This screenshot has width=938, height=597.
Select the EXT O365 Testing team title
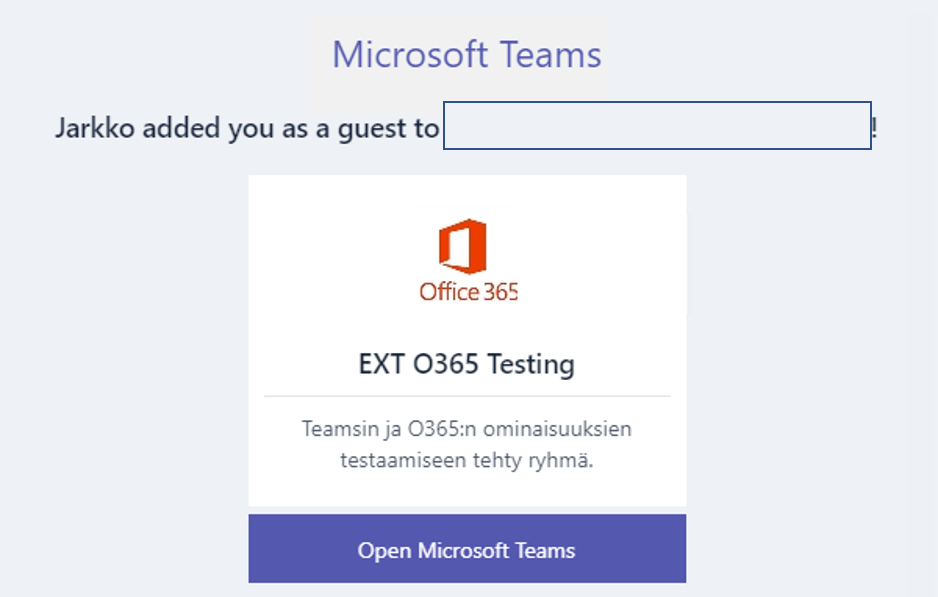[467, 363]
